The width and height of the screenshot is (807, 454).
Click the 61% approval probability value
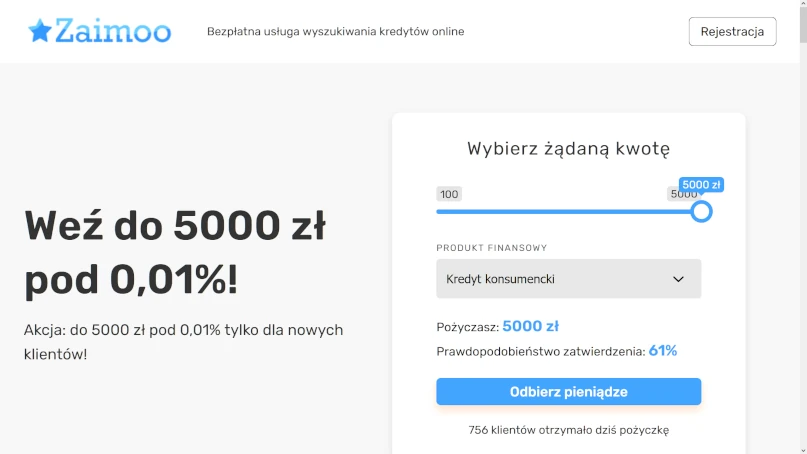(662, 351)
